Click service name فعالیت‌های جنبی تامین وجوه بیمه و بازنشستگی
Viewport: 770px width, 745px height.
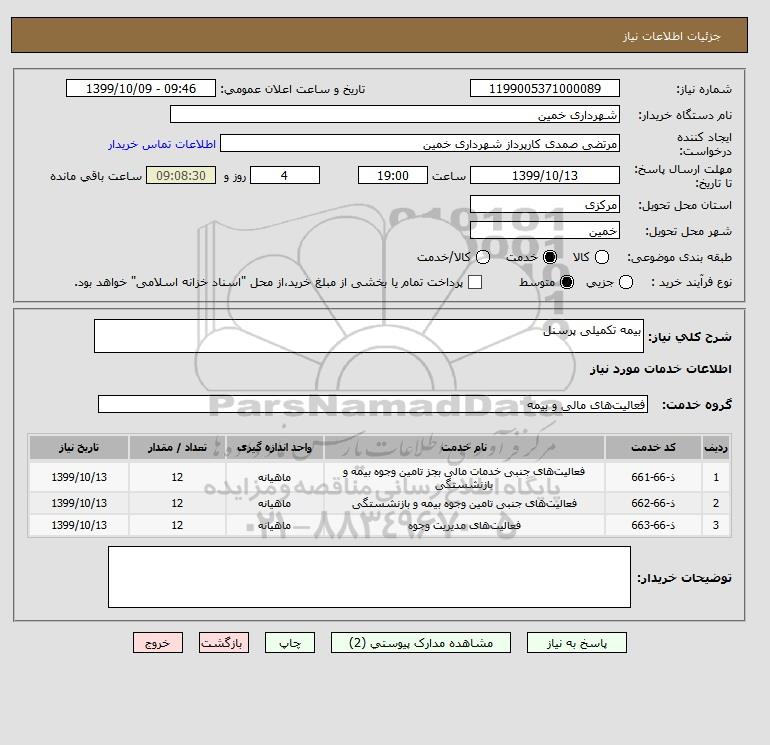pyautogui.click(x=464, y=503)
